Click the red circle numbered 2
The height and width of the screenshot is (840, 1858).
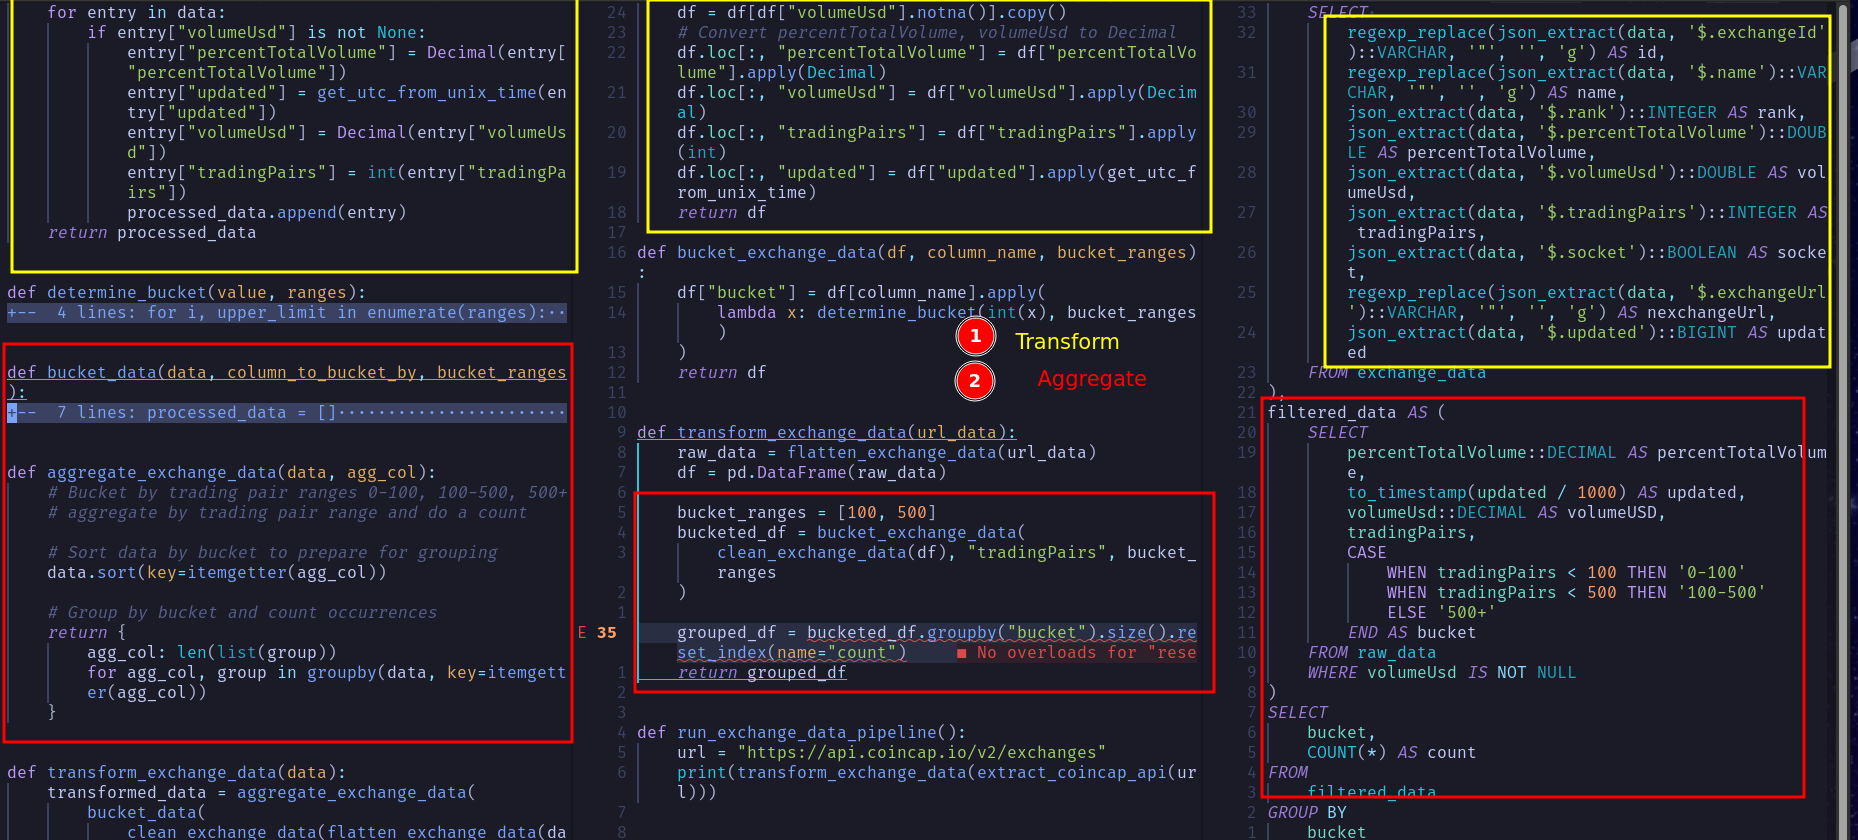(975, 381)
